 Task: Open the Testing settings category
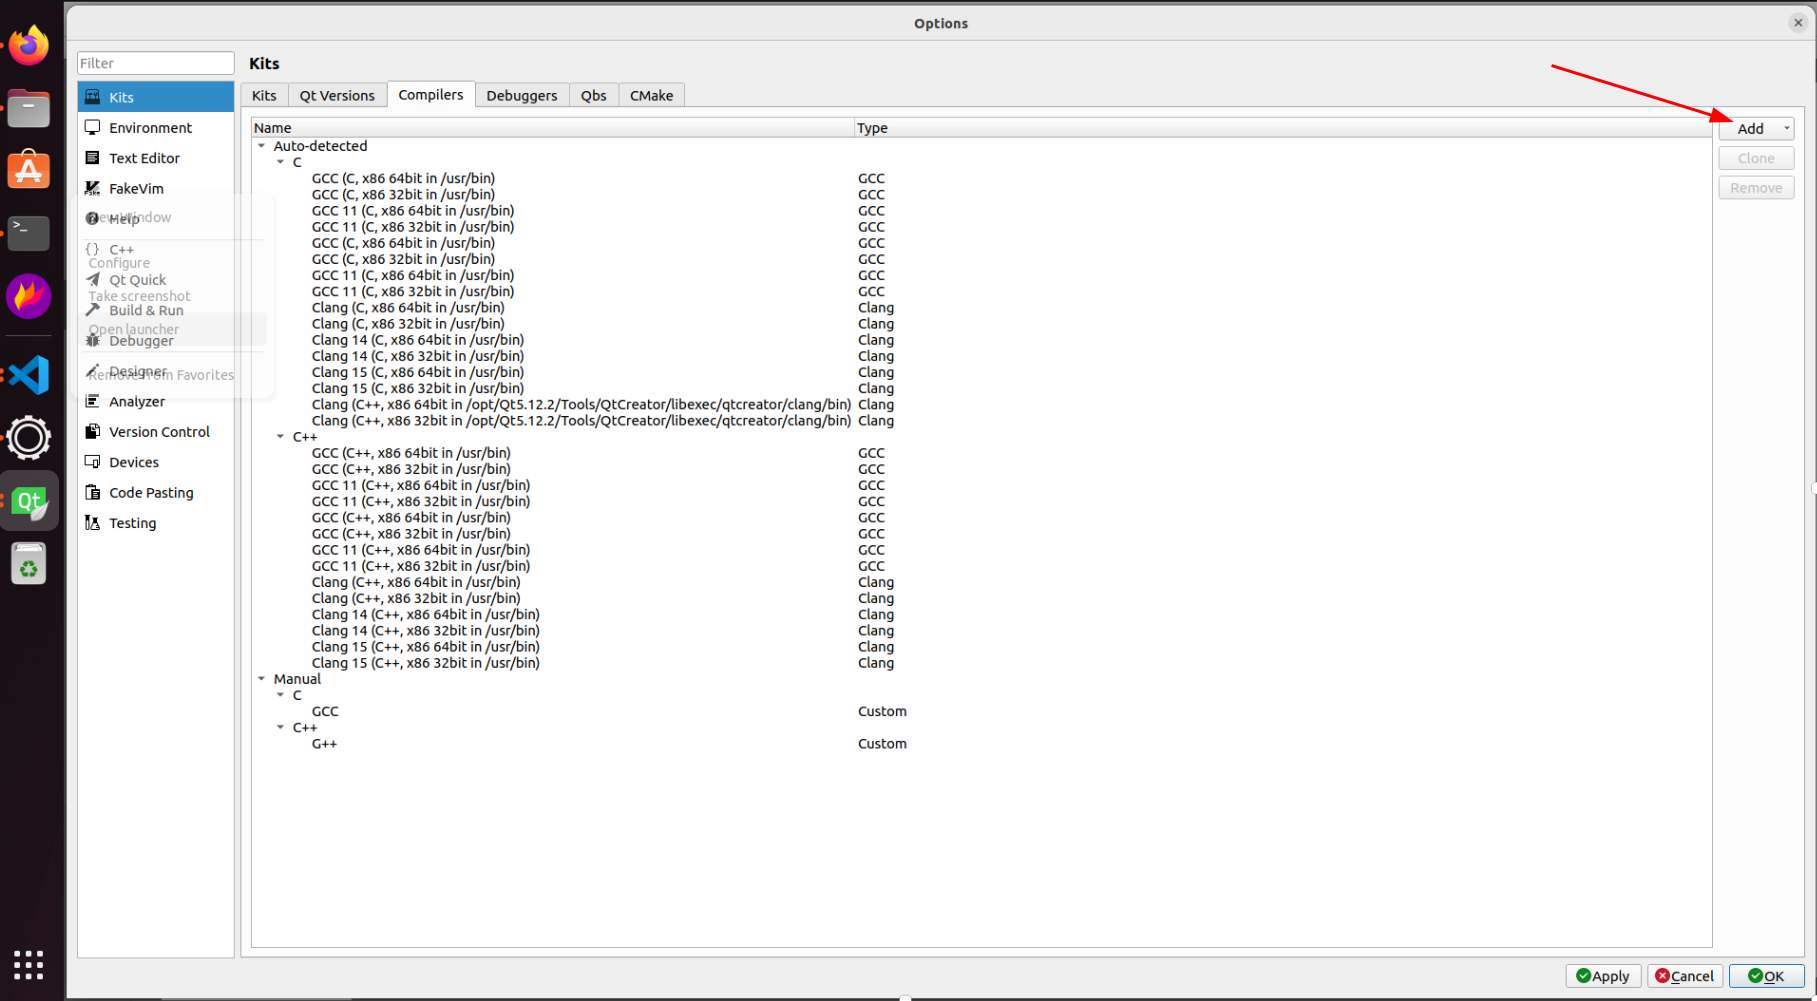tap(131, 522)
